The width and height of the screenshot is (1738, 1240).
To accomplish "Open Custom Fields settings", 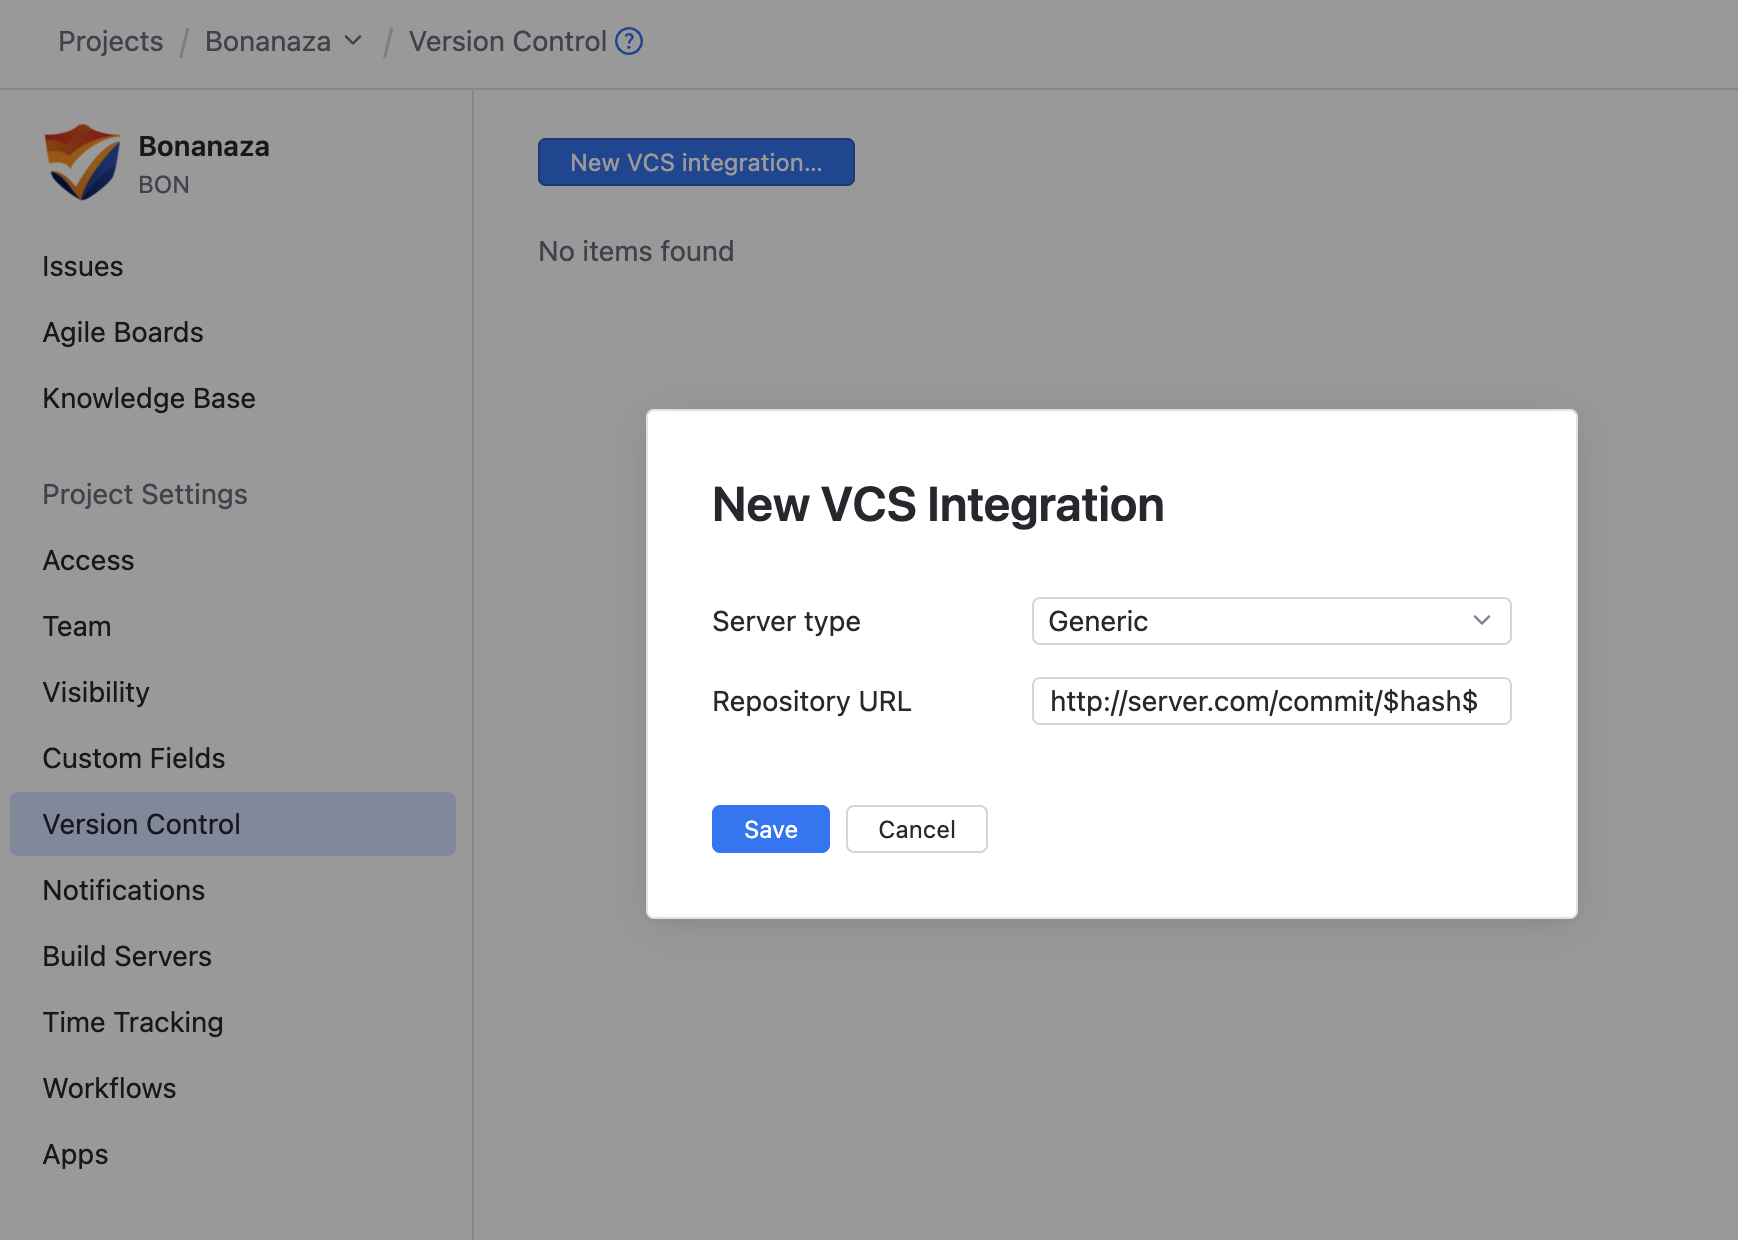I will (x=133, y=758).
